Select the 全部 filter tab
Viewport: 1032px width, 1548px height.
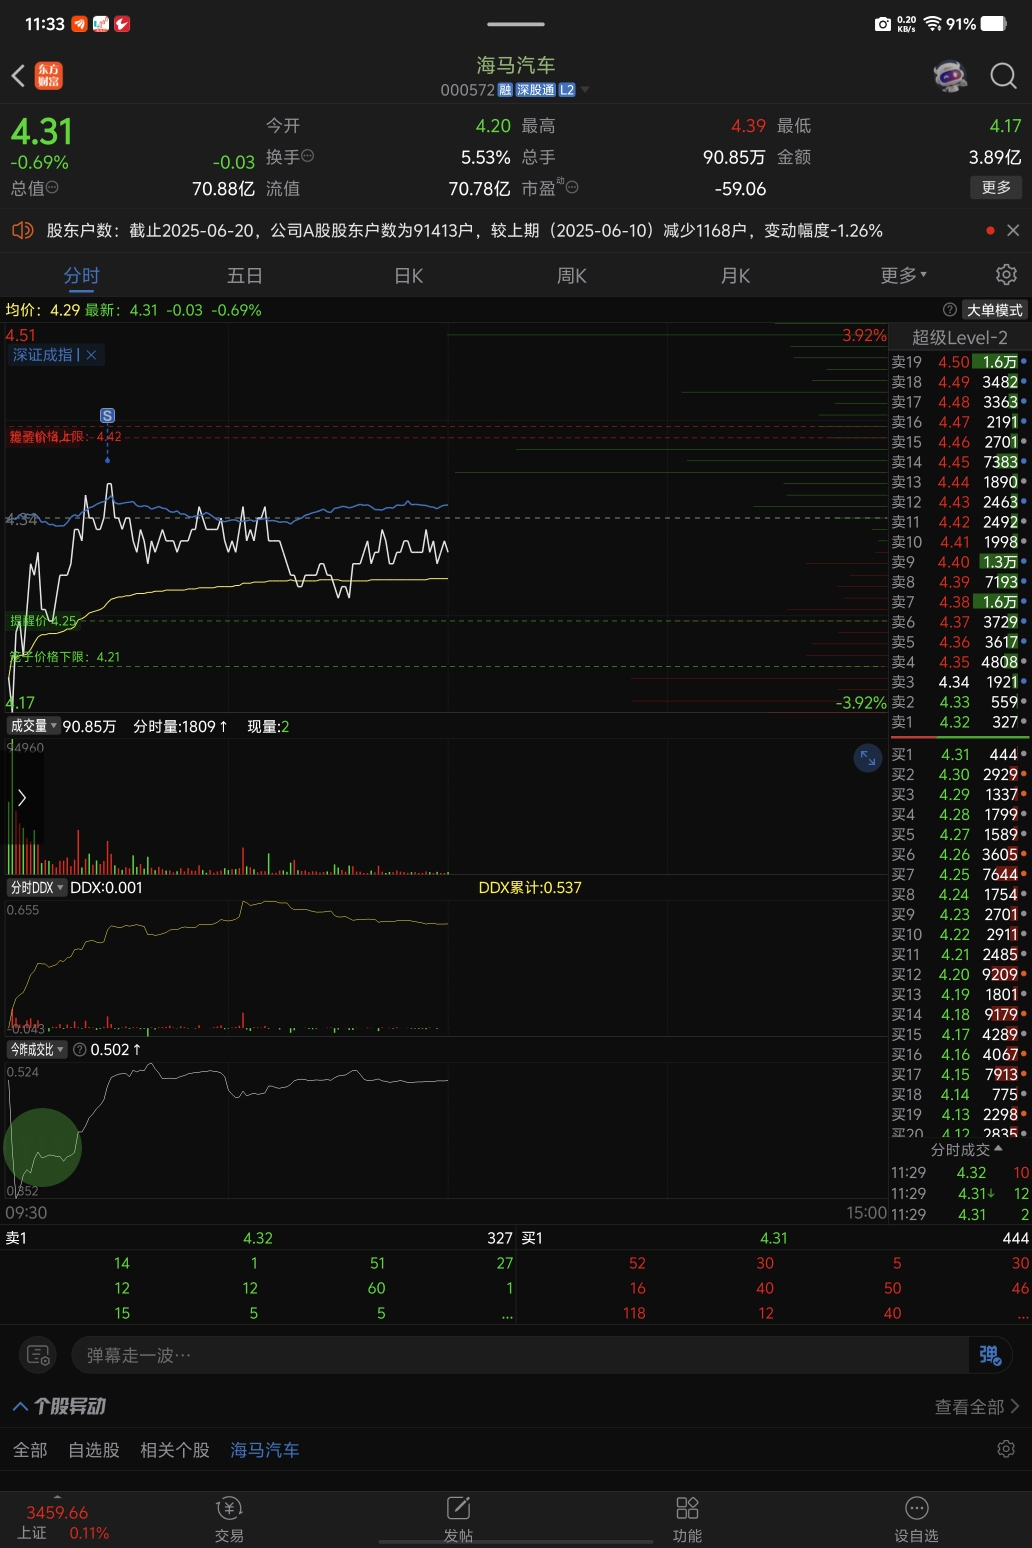tap(30, 1450)
